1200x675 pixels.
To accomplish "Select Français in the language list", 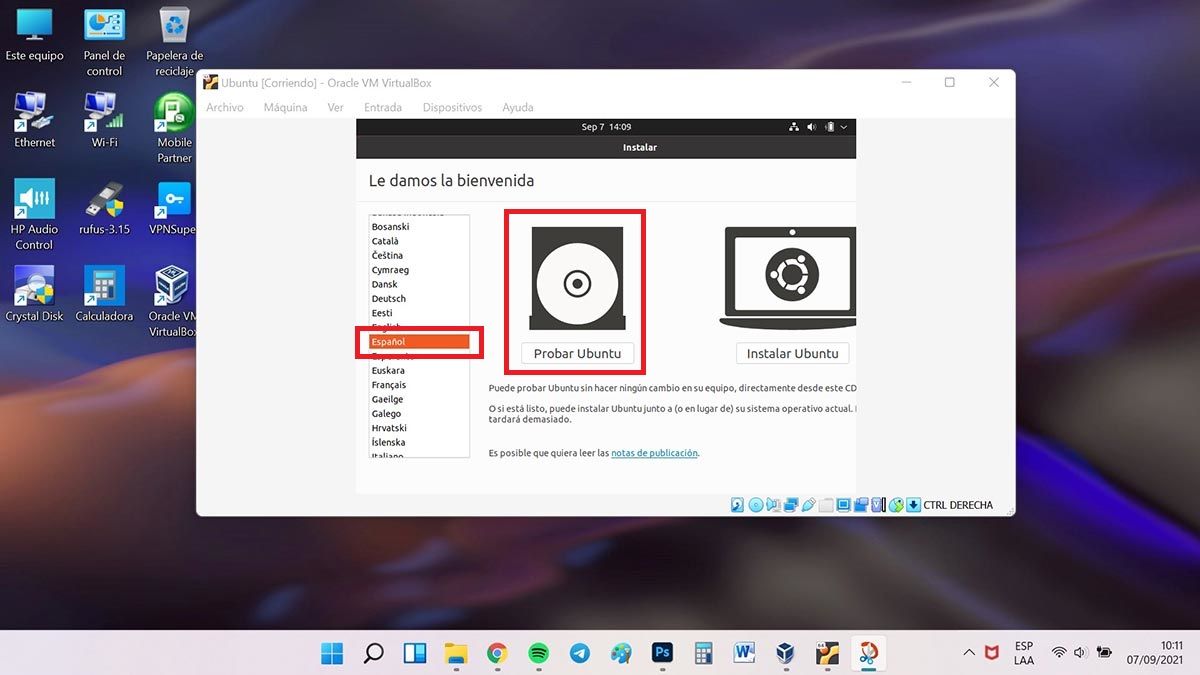I will click(x=389, y=385).
